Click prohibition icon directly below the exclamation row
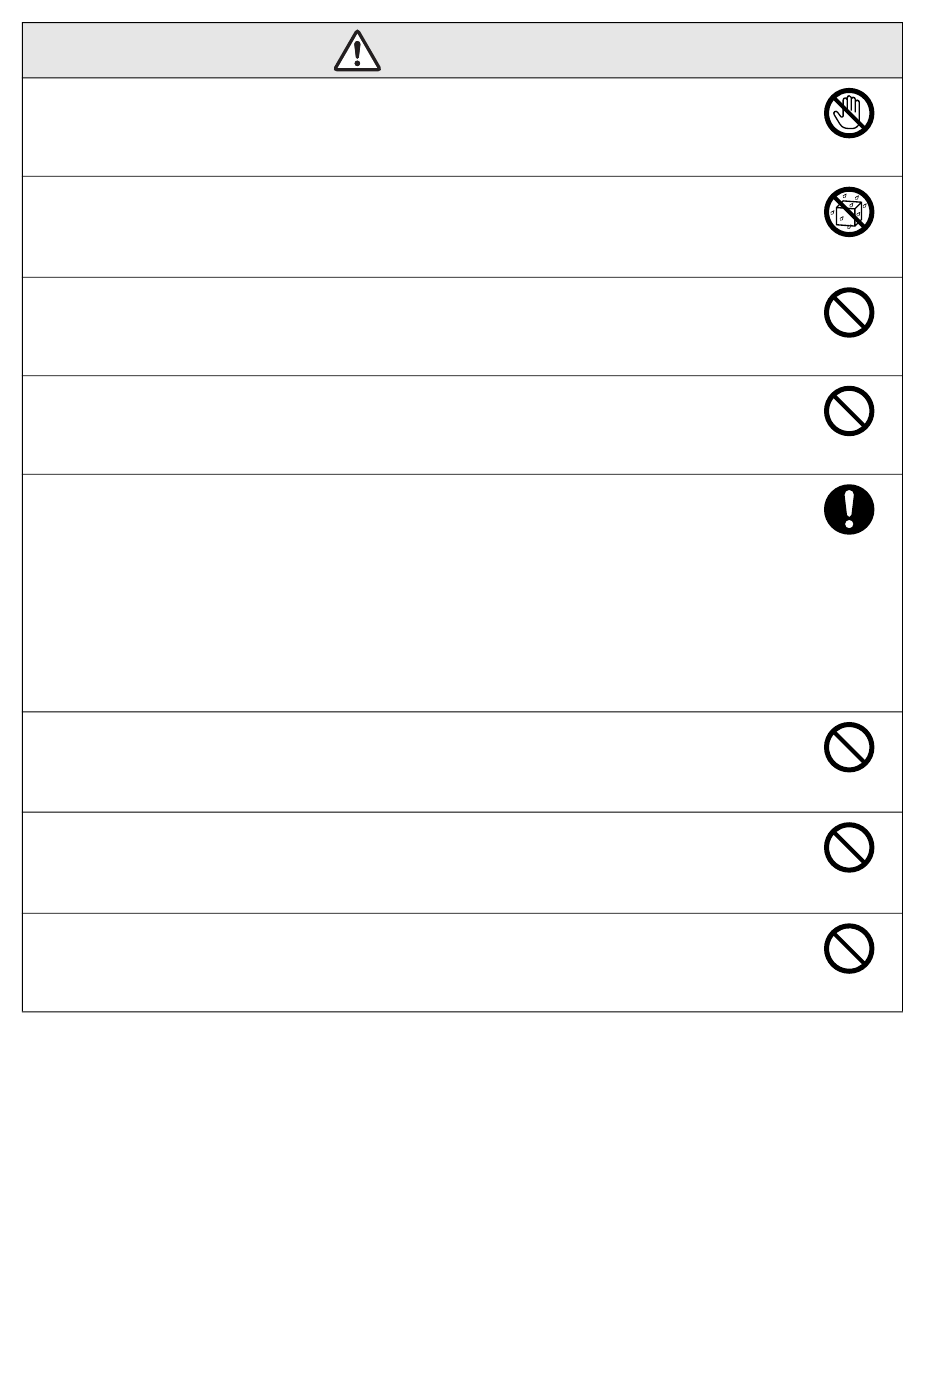Screen dimensions: 950x1388 coord(849,747)
